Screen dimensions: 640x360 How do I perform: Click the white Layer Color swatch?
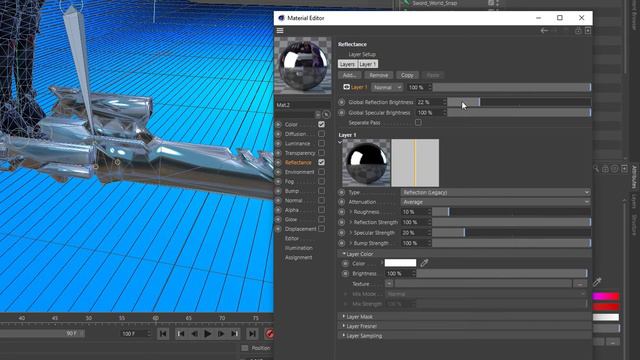400,263
